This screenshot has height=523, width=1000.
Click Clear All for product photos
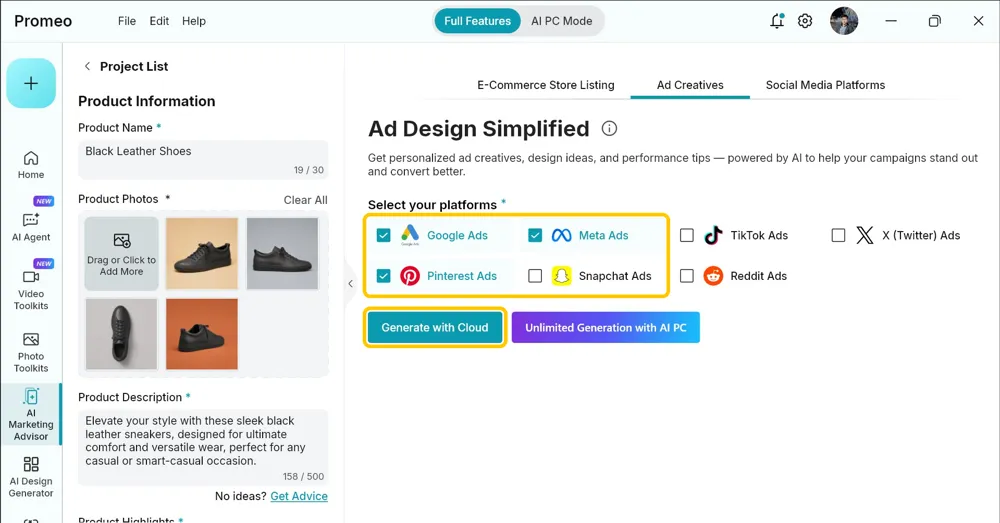305,200
